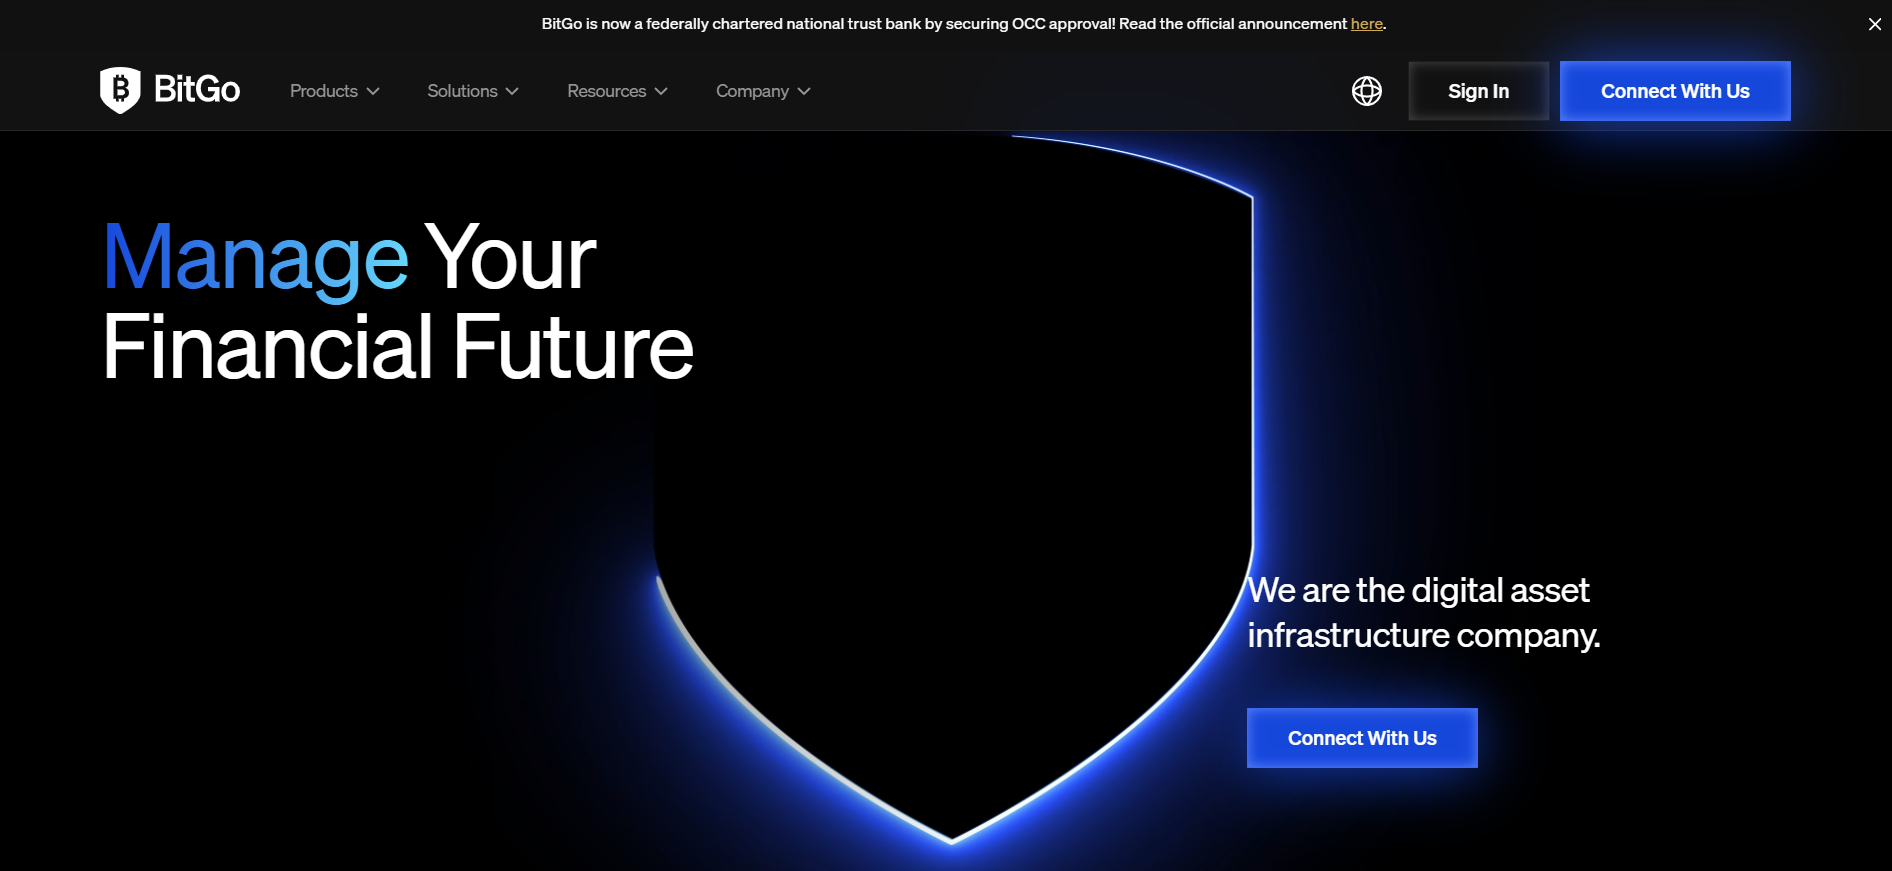Expand the chevron next to Company
This screenshot has width=1892, height=871.
[x=804, y=91]
